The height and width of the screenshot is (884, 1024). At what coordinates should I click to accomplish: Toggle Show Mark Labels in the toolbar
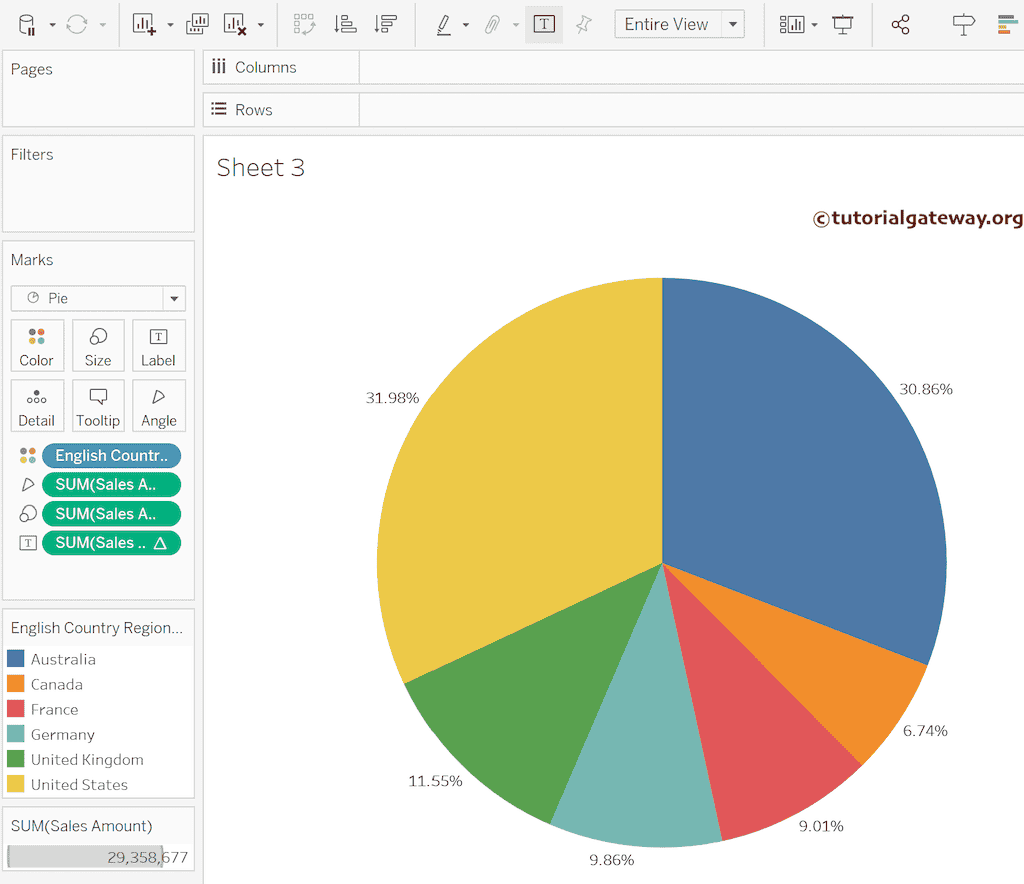coord(544,24)
